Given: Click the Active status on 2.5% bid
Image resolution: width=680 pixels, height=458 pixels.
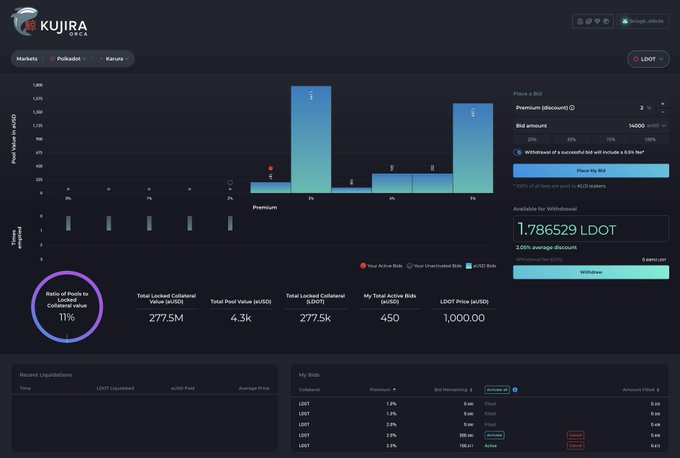Looking at the screenshot, I should [490, 445].
